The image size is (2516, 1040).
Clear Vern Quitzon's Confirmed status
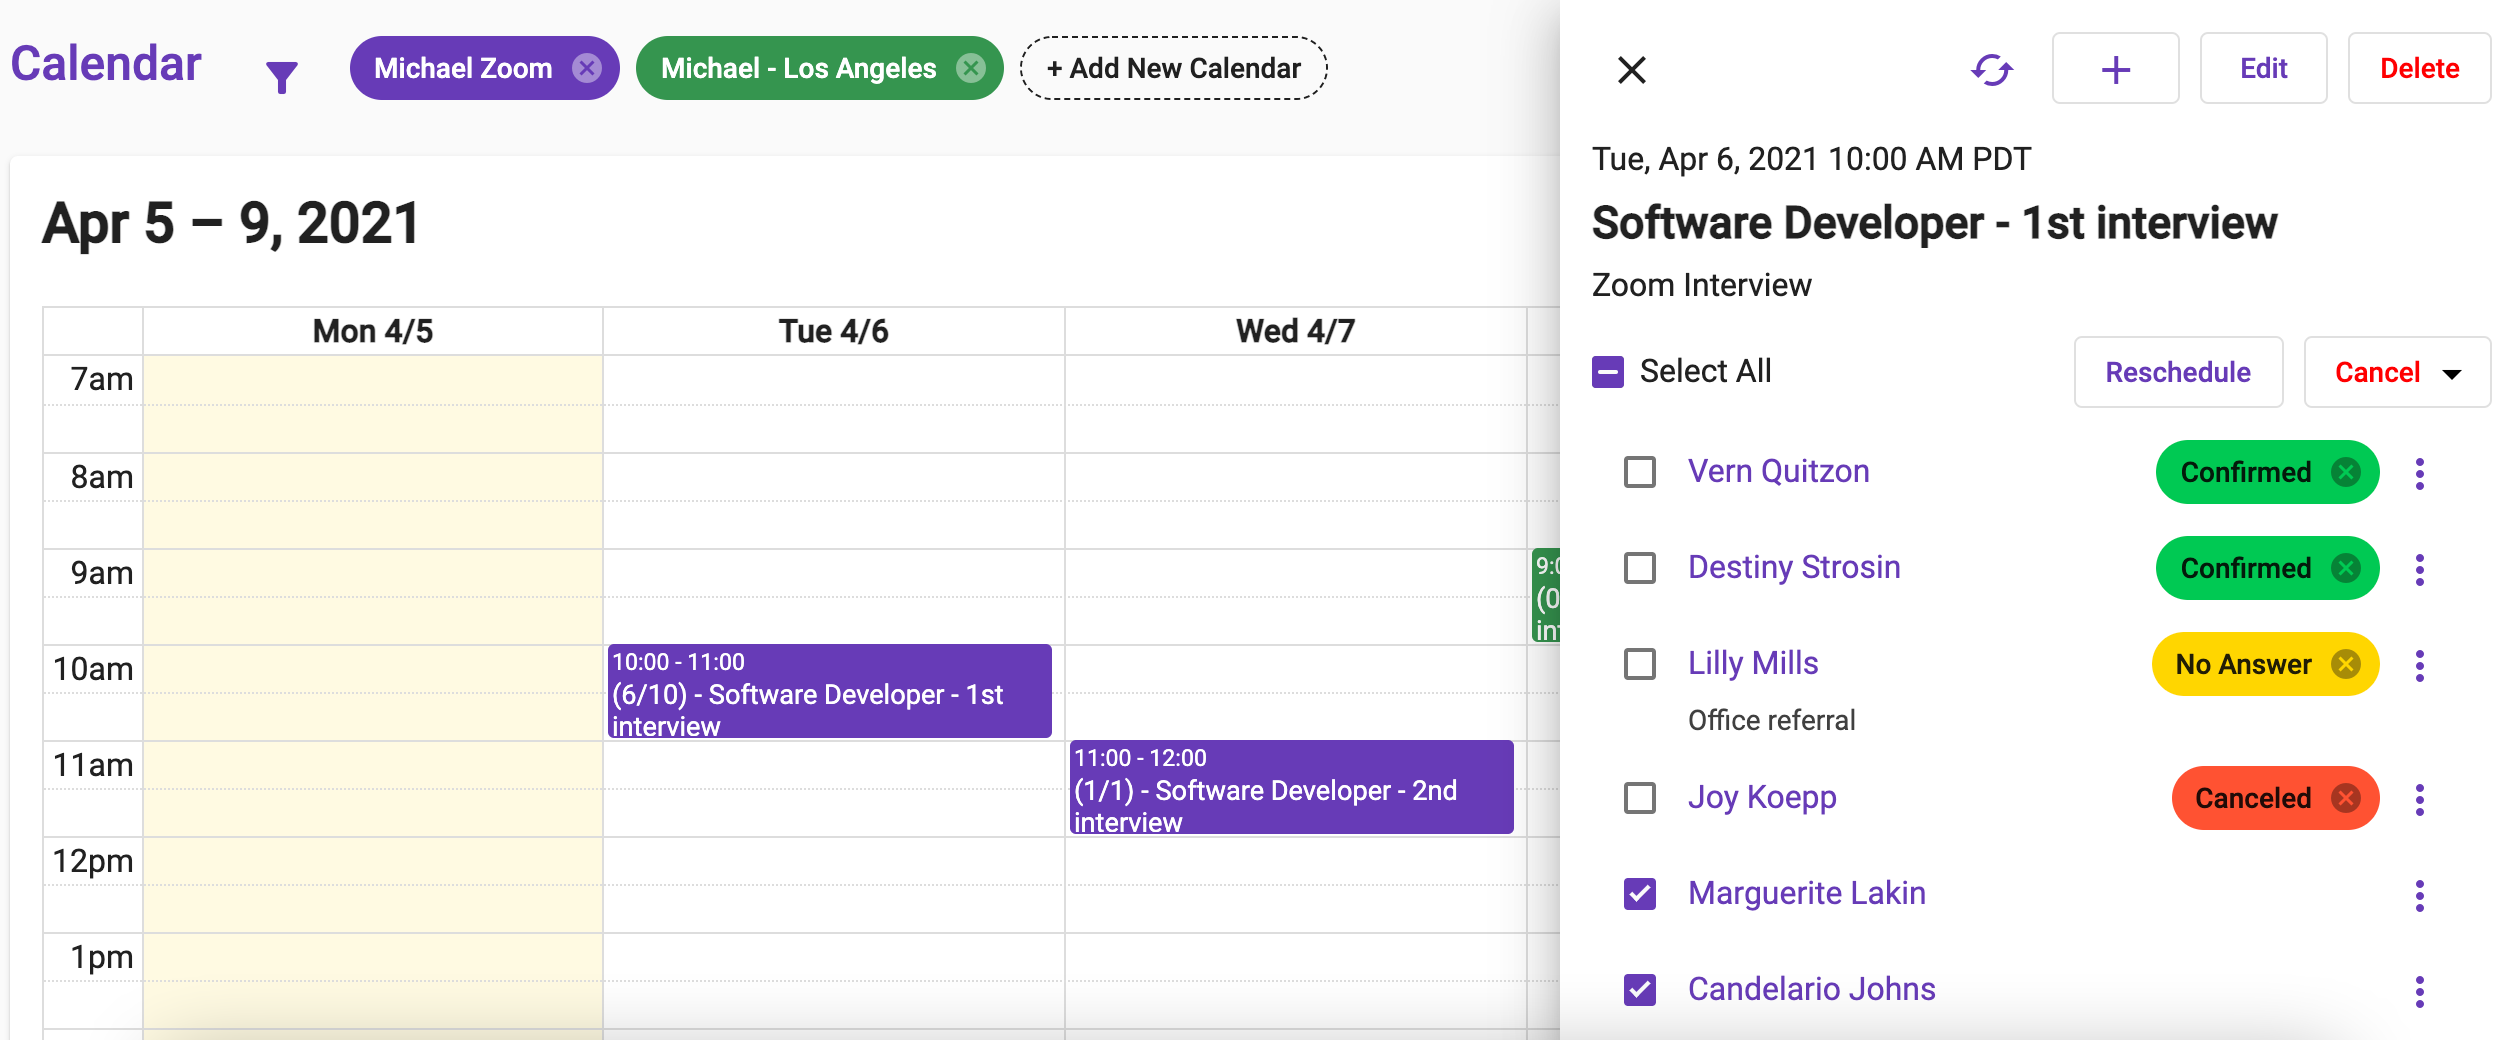(2345, 472)
